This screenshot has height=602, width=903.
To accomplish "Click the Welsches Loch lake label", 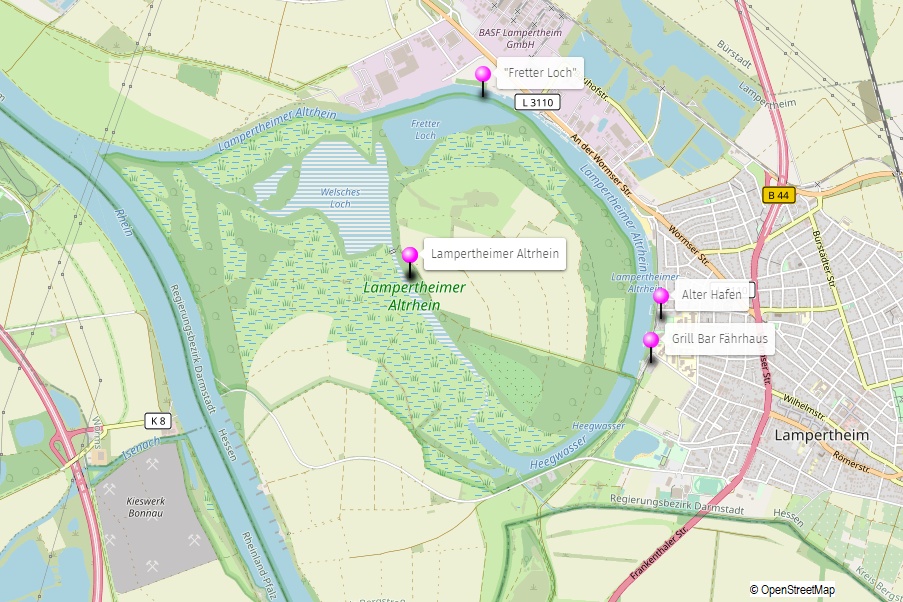I will 340,198.
